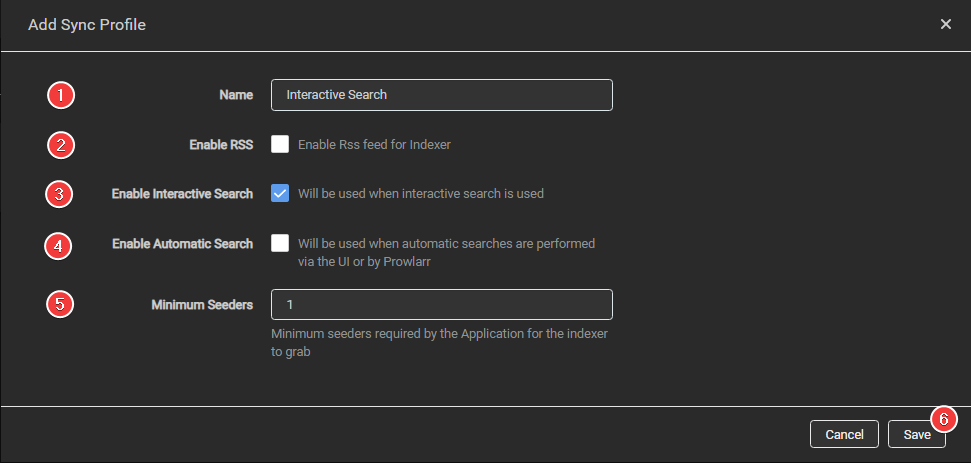
Task: Select red badge number 5
Action: pos(62,304)
